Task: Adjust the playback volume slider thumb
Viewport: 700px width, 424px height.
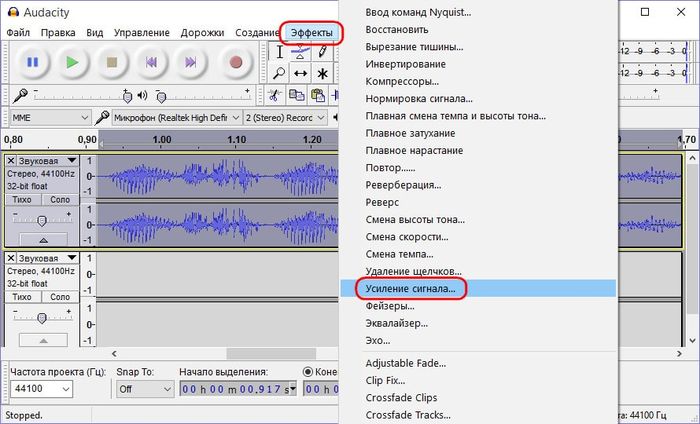Action: 162,96
